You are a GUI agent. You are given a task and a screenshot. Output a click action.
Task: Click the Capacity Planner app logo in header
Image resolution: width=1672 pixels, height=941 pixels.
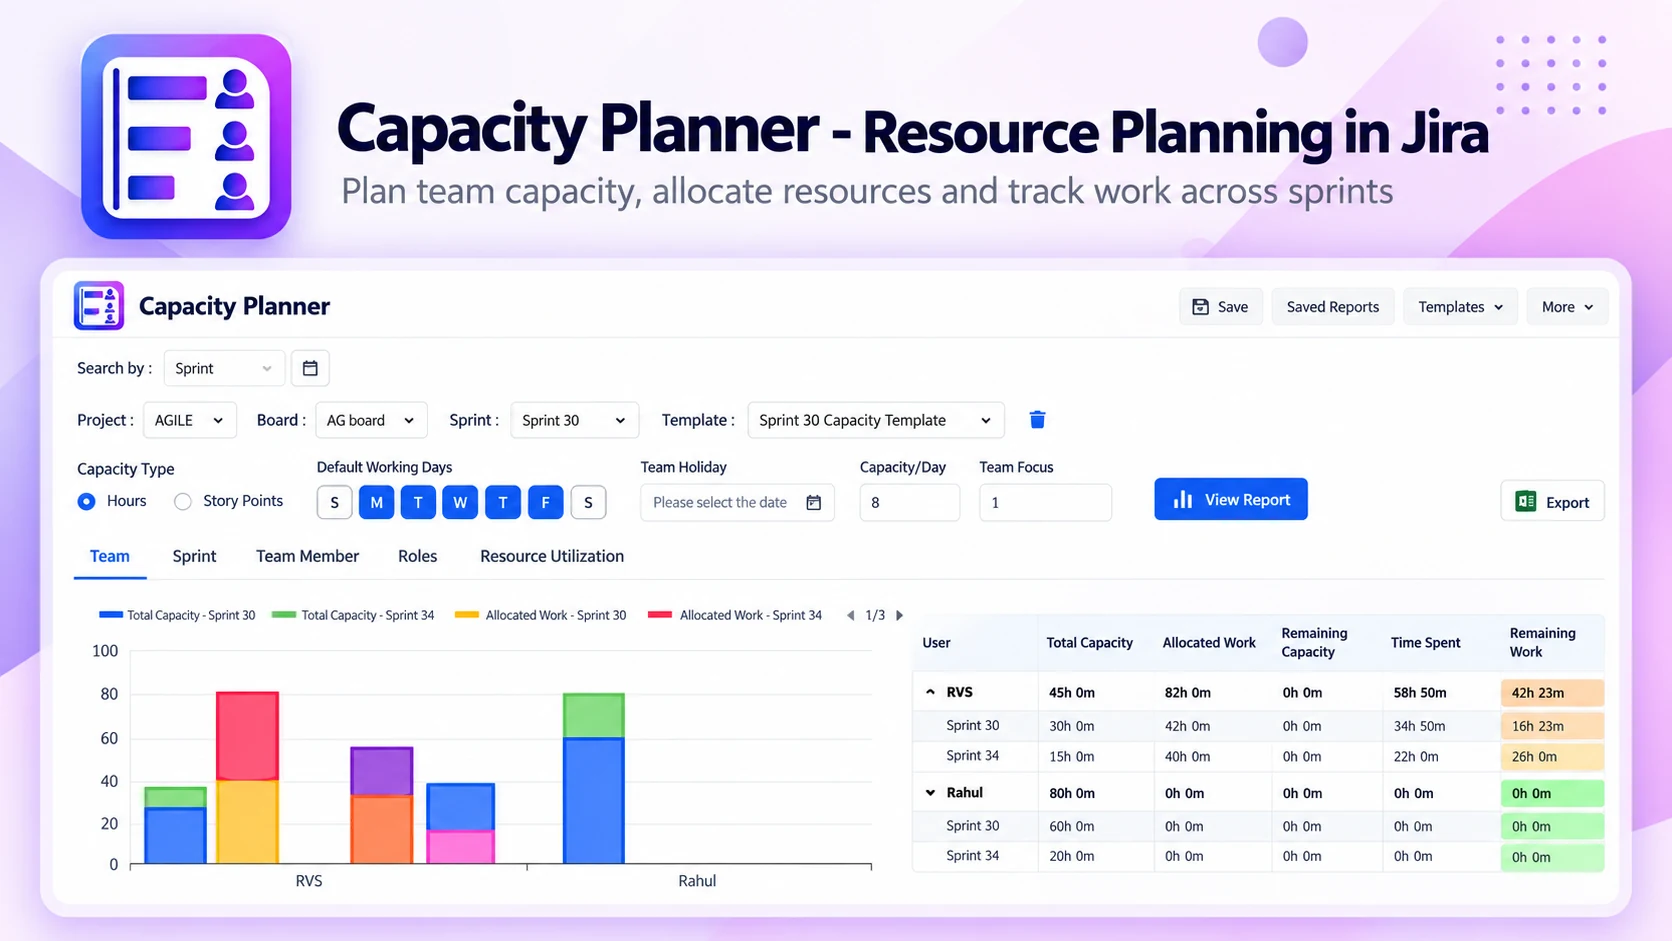[x=99, y=306]
